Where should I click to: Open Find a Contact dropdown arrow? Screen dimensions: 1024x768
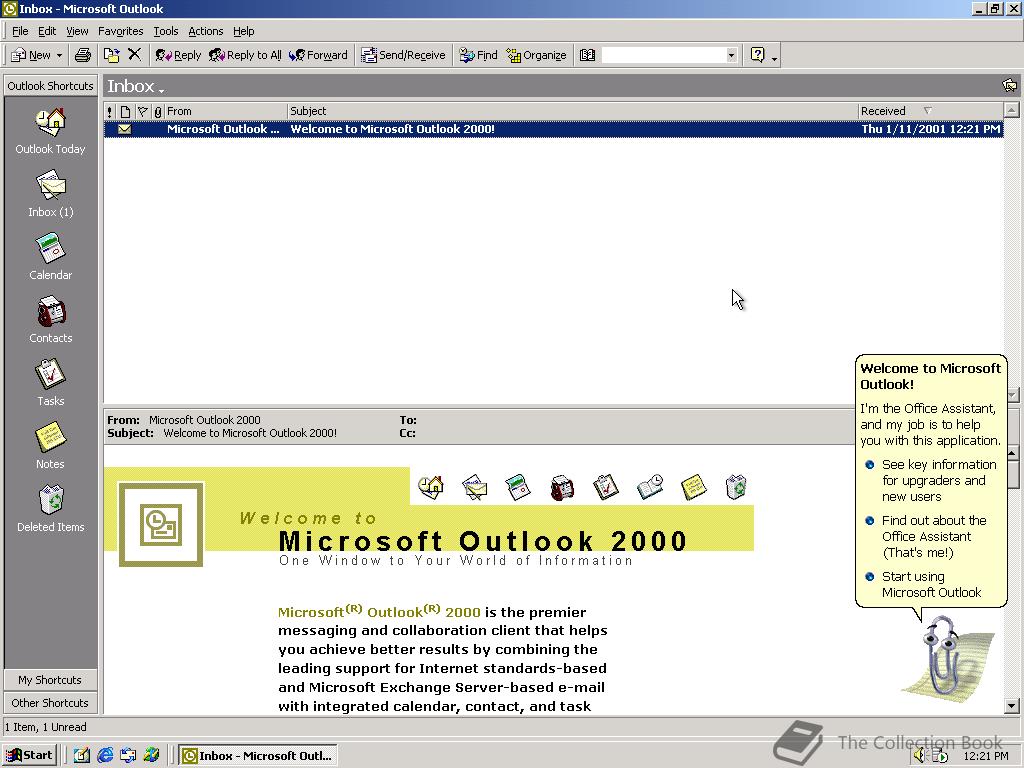pyautogui.click(x=731, y=56)
